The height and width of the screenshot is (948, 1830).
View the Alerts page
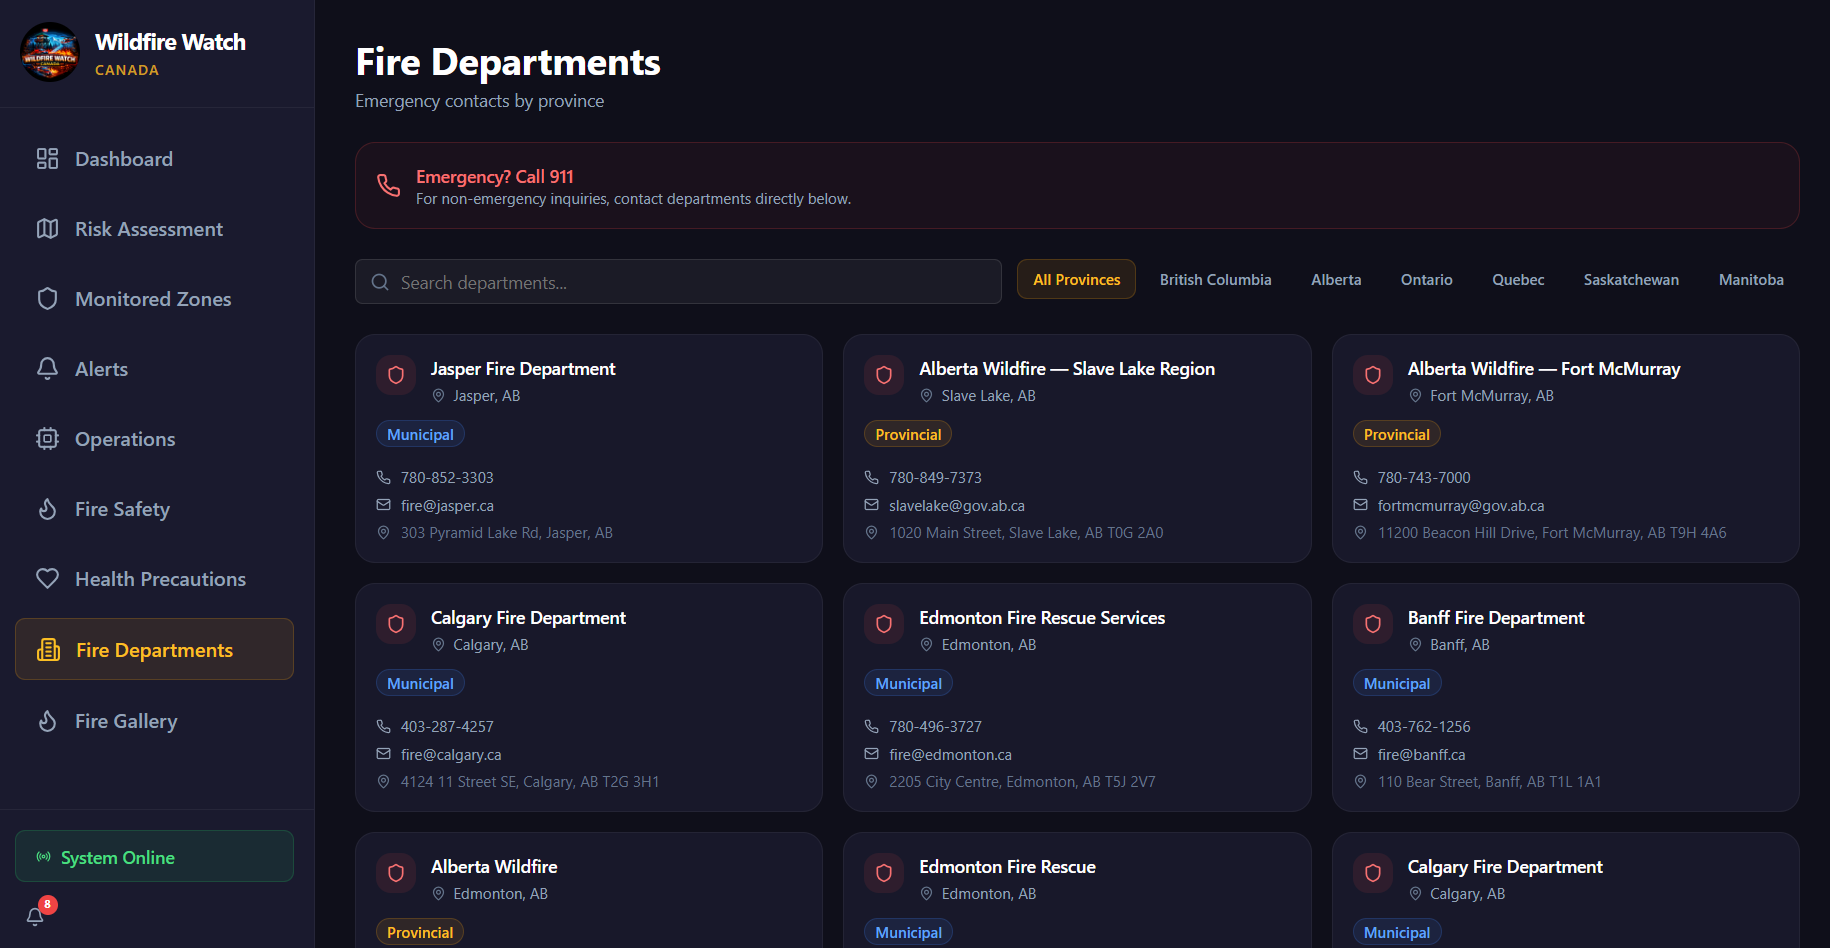155,369
